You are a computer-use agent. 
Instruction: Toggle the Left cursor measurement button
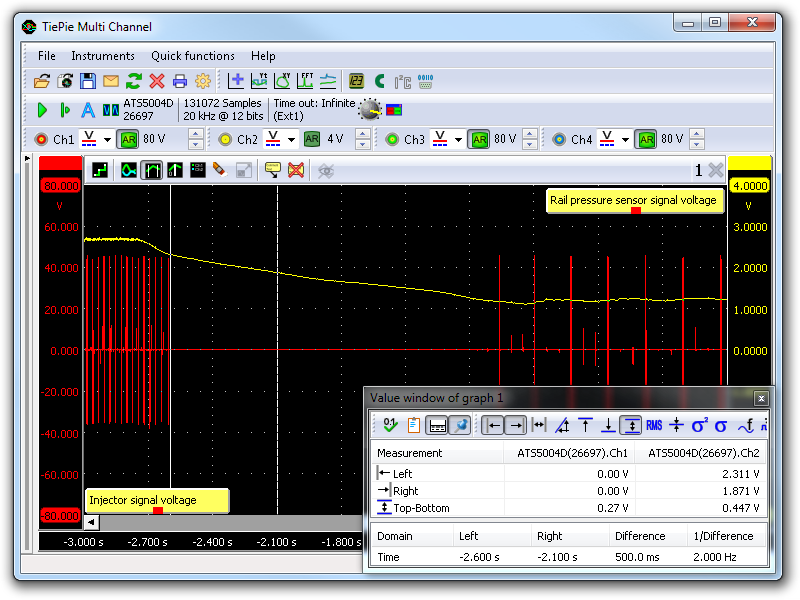point(493,425)
